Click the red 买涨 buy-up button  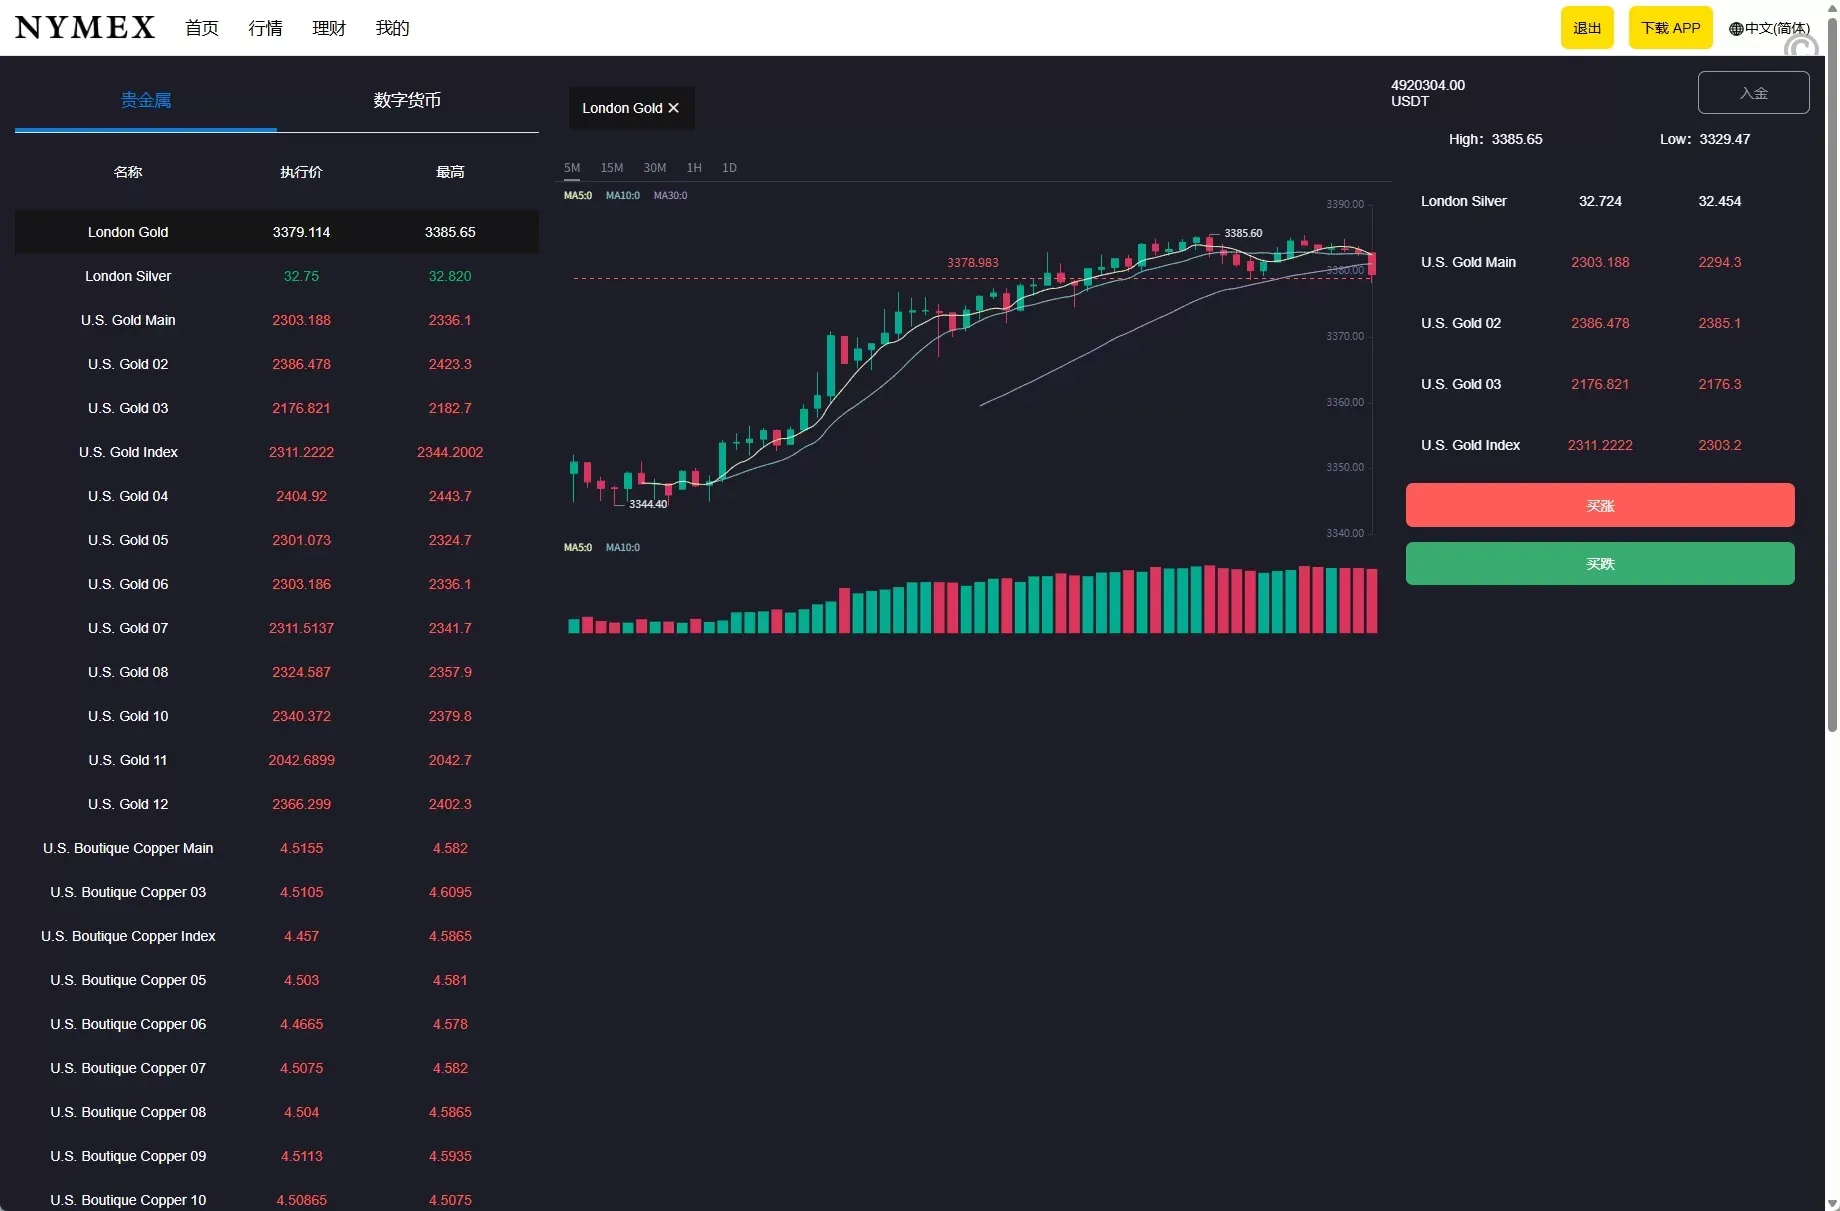(1599, 505)
